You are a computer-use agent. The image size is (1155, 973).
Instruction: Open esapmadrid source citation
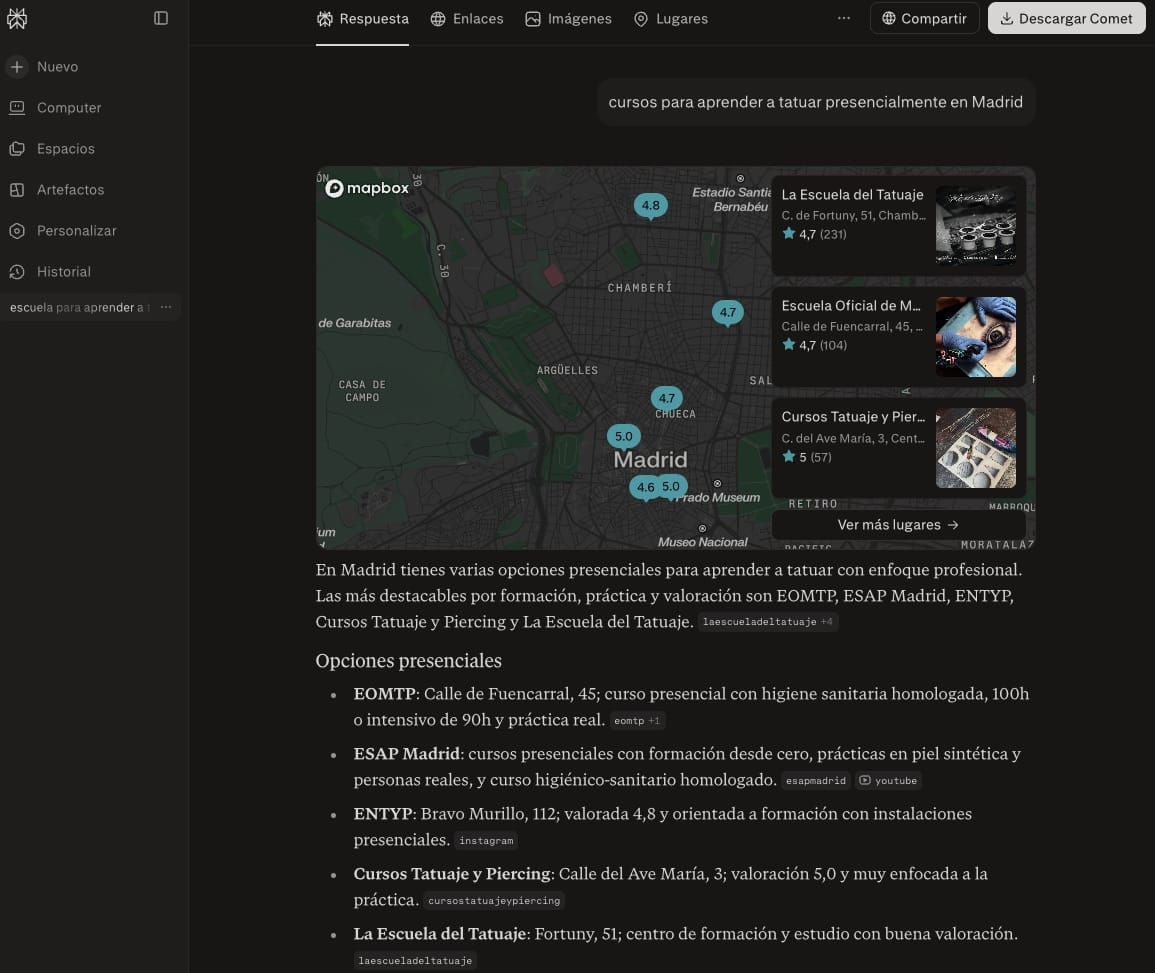coord(815,781)
